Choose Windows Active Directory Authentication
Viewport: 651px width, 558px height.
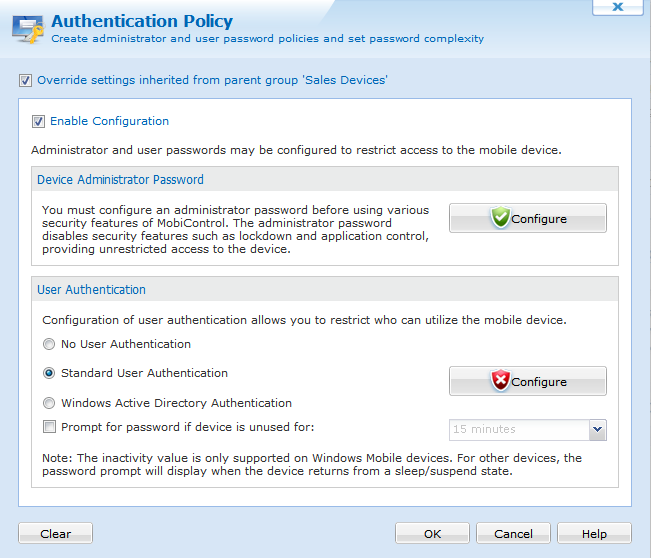coord(49,403)
